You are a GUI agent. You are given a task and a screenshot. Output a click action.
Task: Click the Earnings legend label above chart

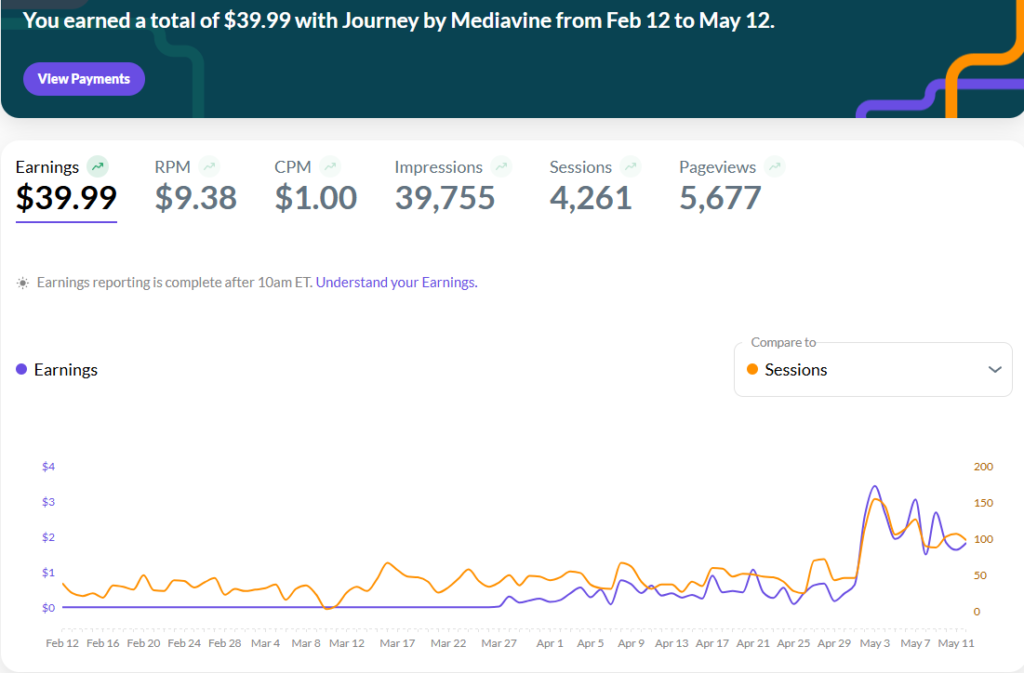[x=65, y=370]
